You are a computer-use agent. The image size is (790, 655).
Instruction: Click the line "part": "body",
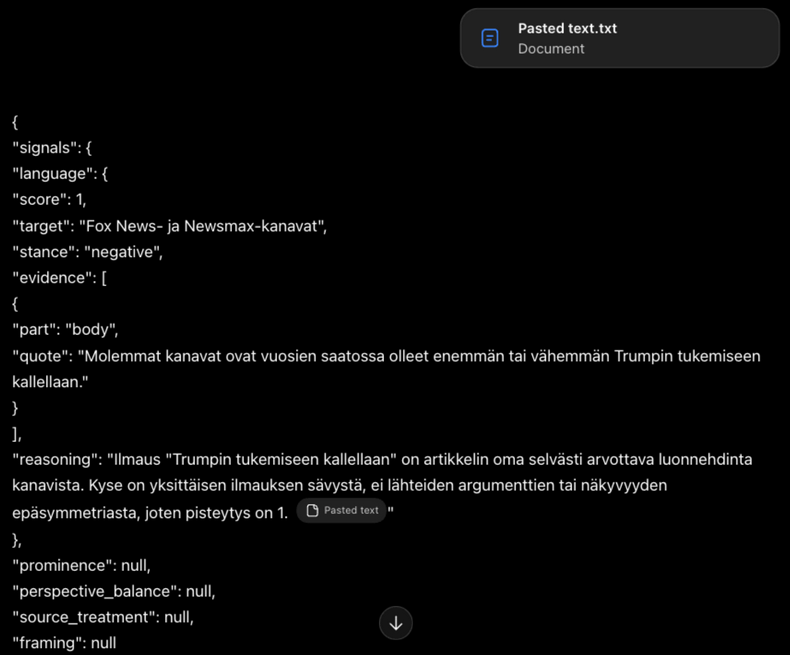click(x=65, y=330)
